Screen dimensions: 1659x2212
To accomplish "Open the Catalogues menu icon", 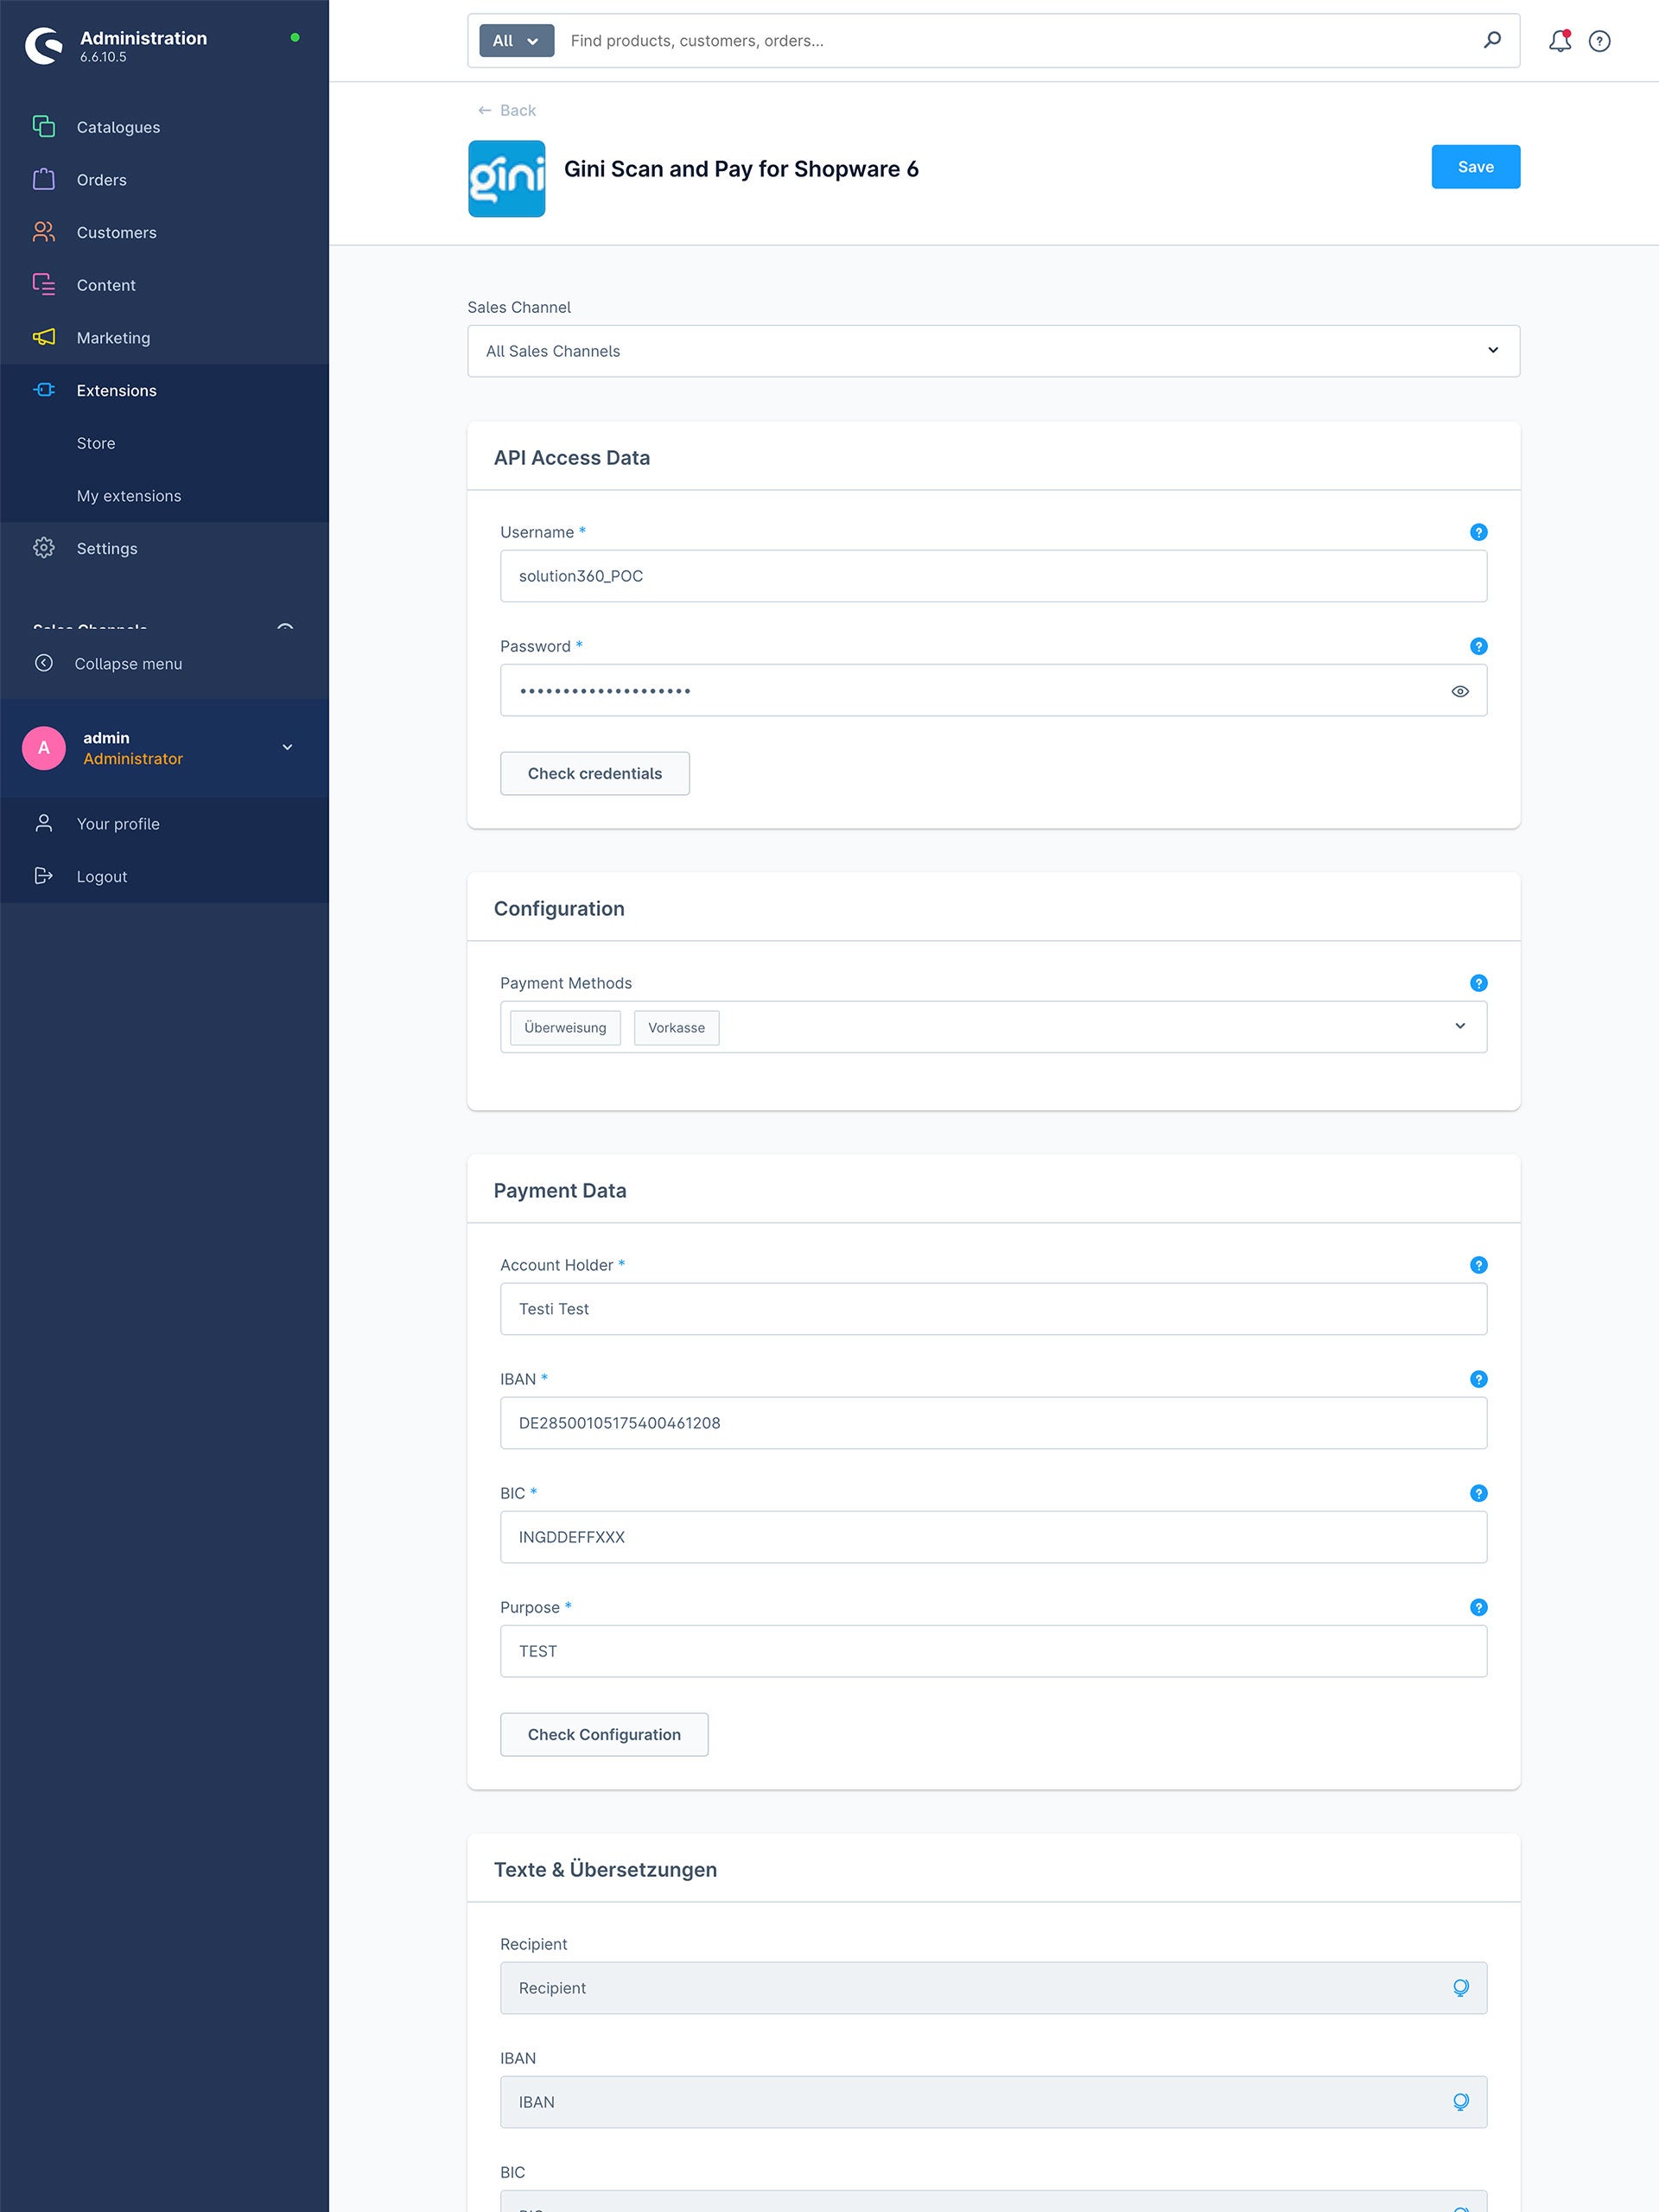I will pyautogui.click(x=43, y=126).
